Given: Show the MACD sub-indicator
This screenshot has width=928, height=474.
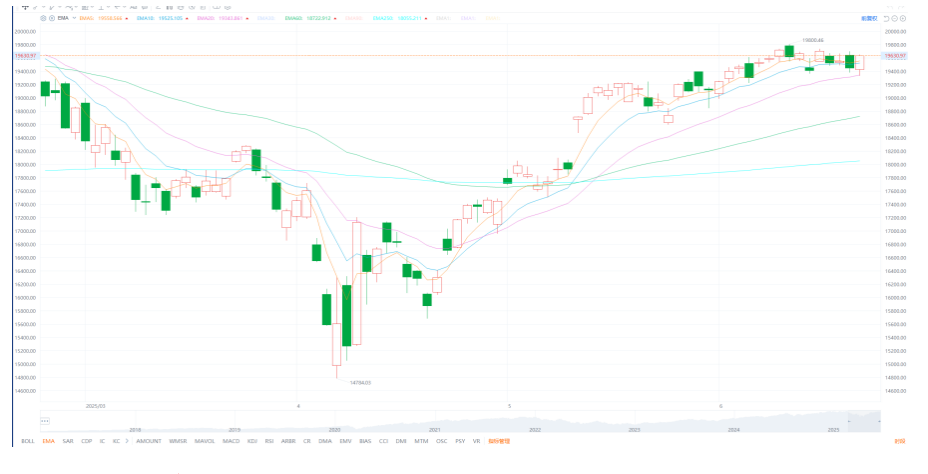Looking at the screenshot, I should [x=231, y=441].
